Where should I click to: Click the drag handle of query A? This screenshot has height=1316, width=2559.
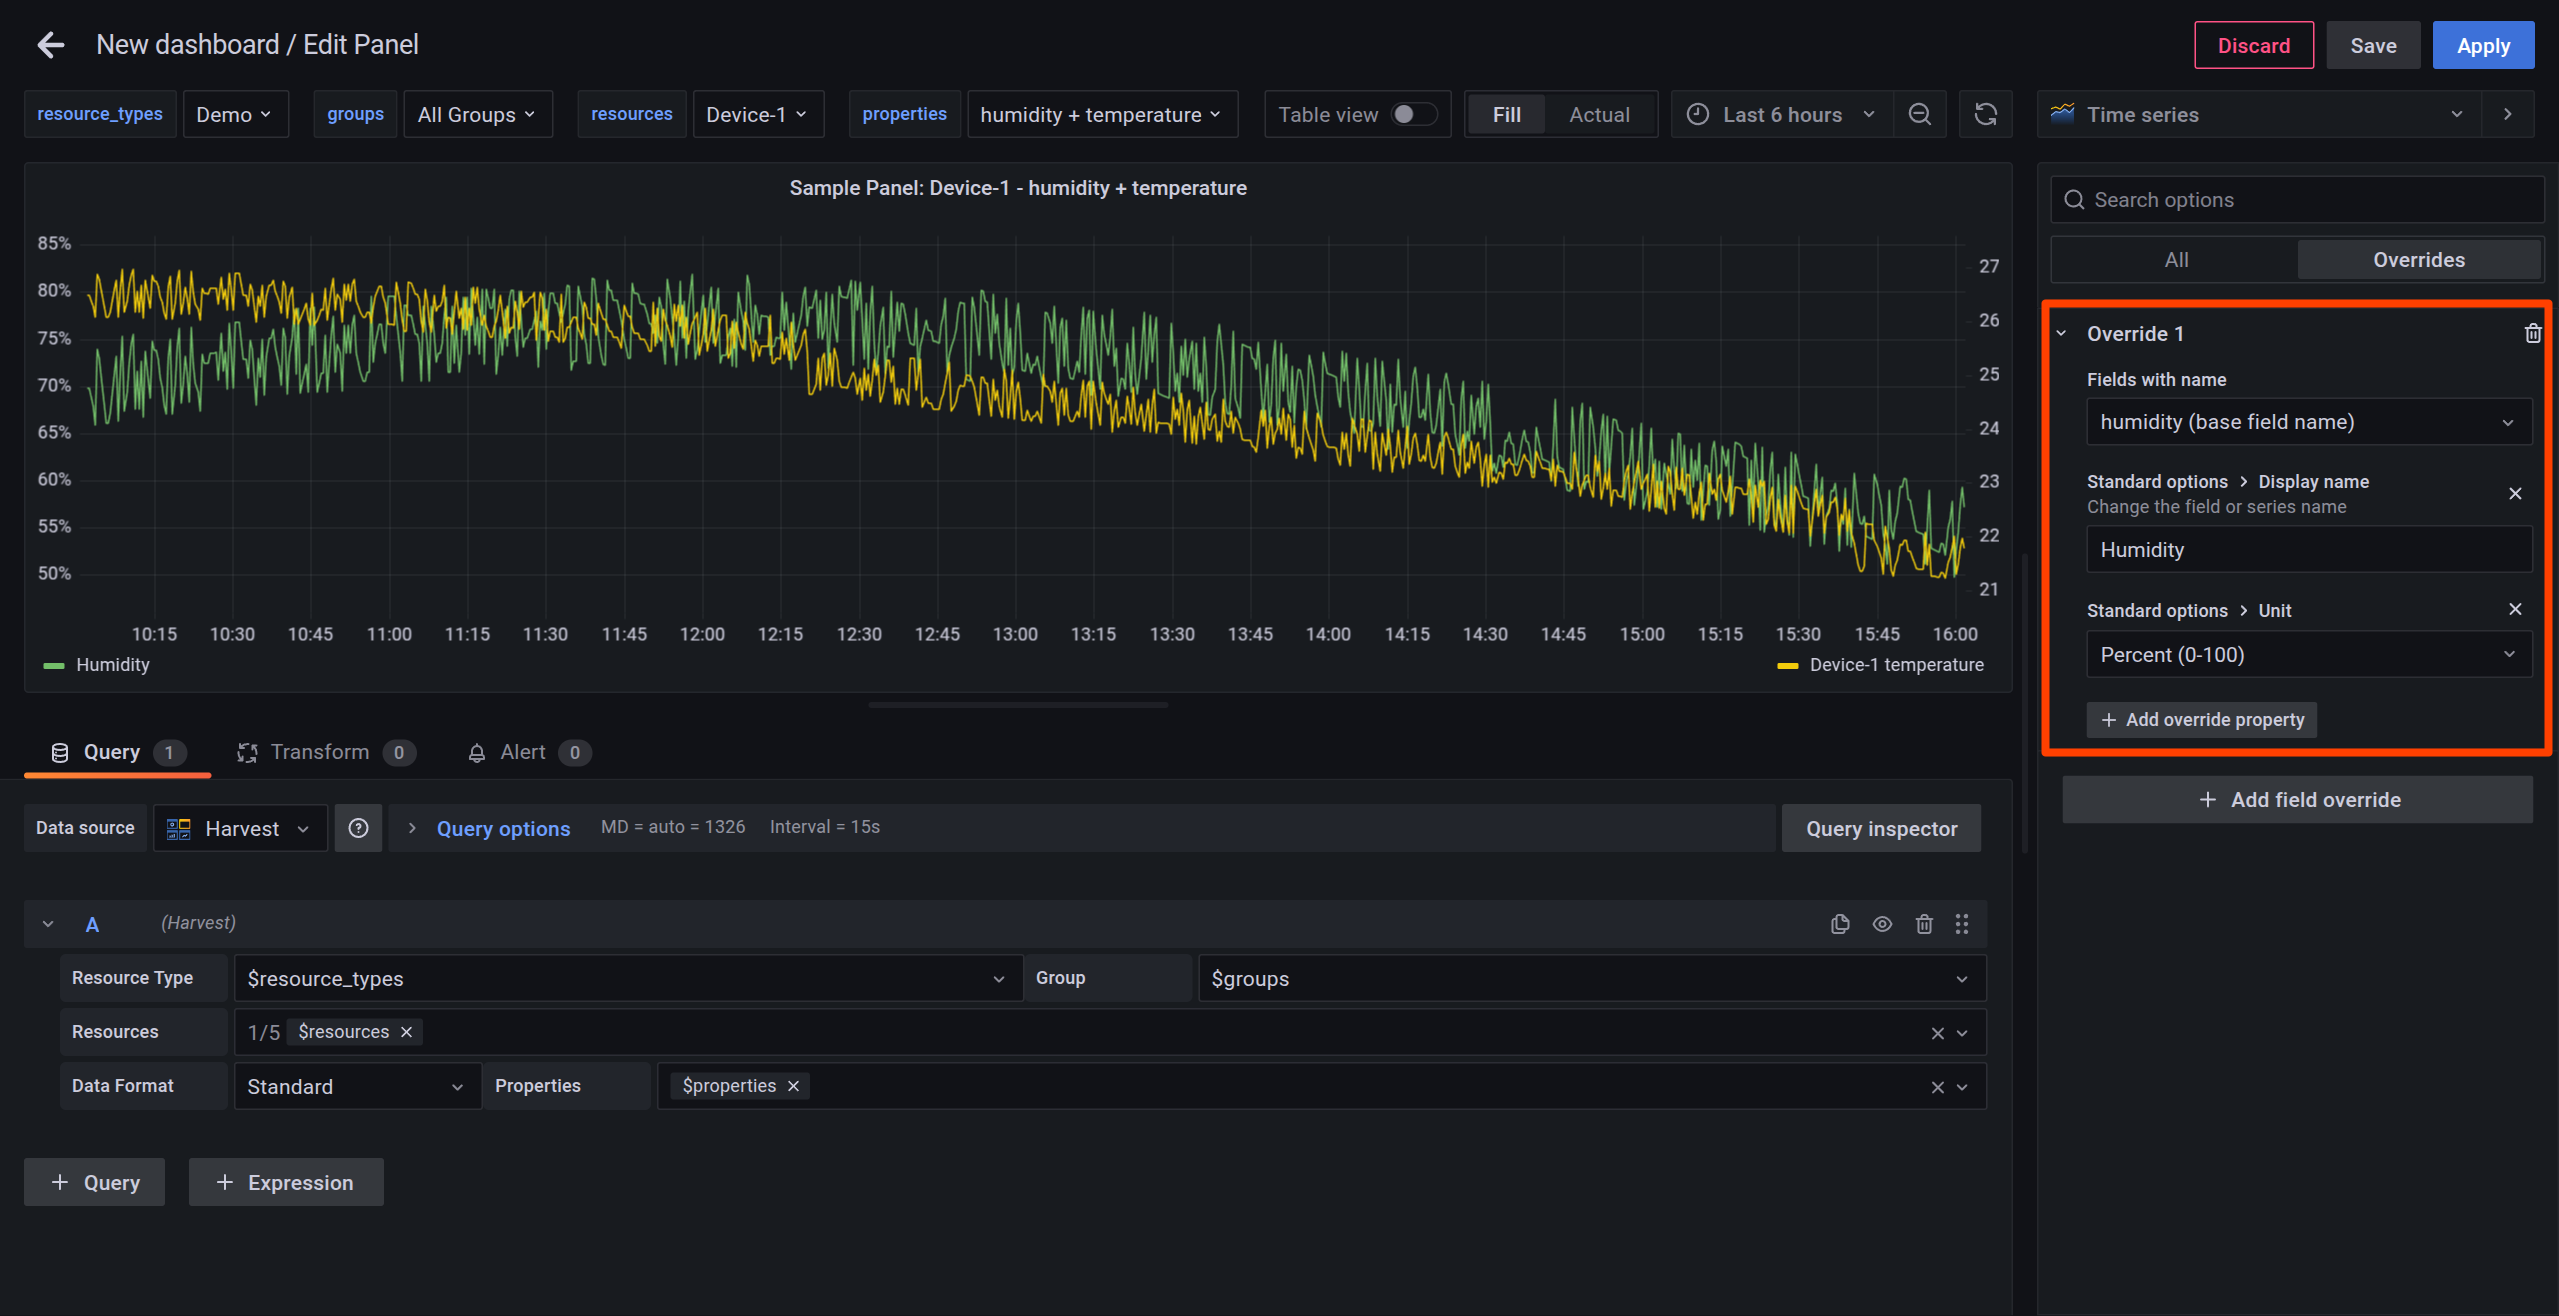coord(1961,924)
